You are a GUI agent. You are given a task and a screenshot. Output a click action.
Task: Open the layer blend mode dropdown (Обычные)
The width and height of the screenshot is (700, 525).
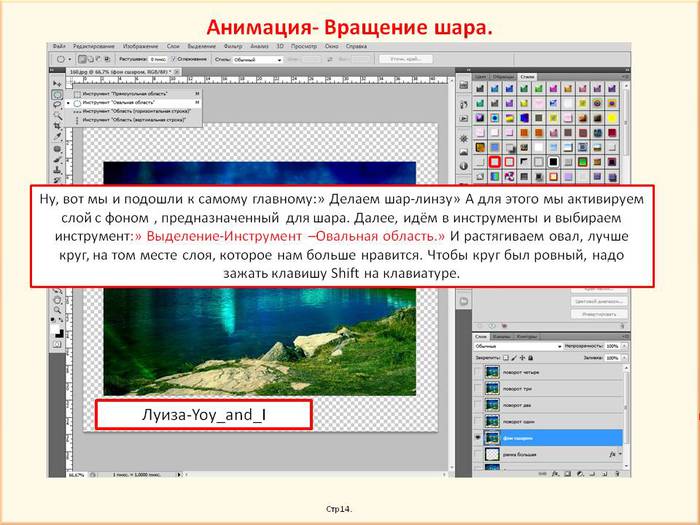click(x=517, y=346)
